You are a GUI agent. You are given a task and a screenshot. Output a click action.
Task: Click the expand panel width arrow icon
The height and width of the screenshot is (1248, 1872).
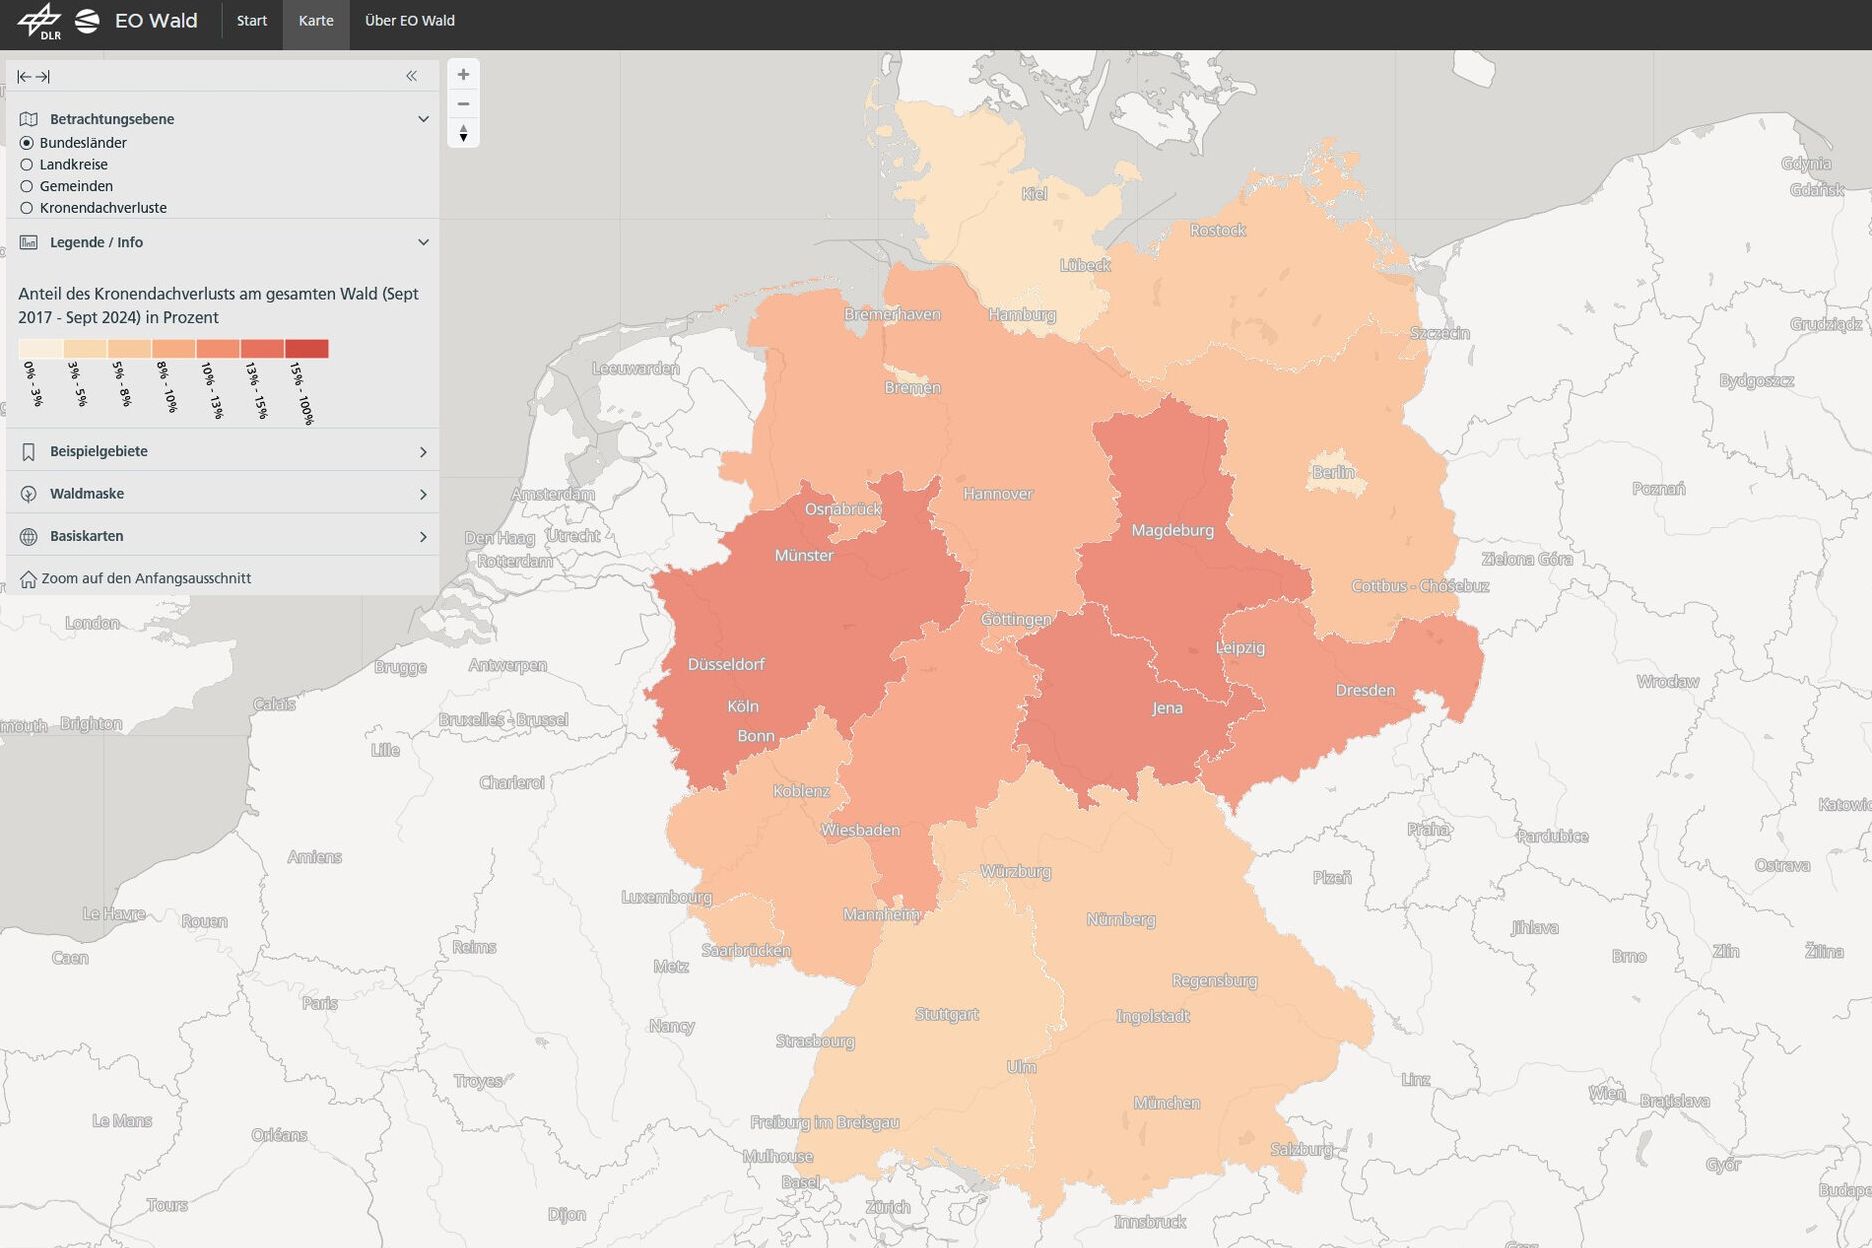pyautogui.click(x=43, y=76)
